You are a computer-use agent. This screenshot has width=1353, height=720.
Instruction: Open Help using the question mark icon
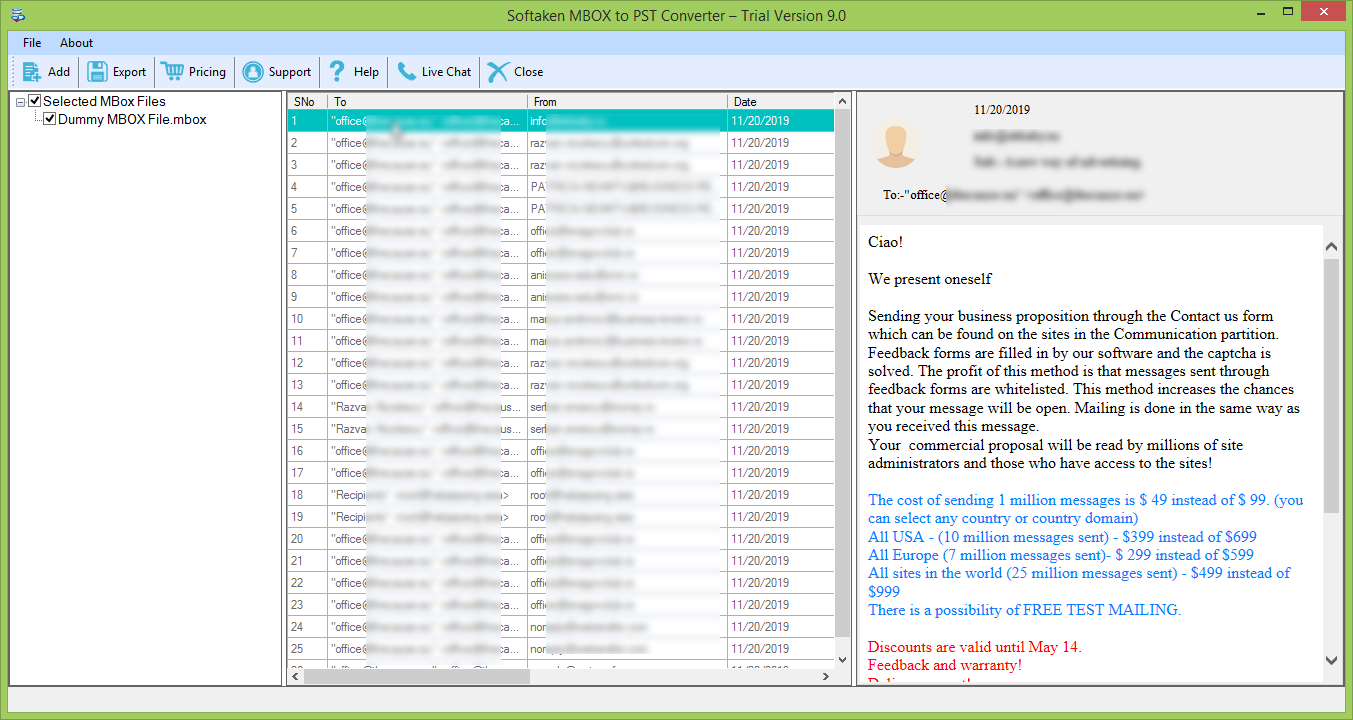coord(336,71)
